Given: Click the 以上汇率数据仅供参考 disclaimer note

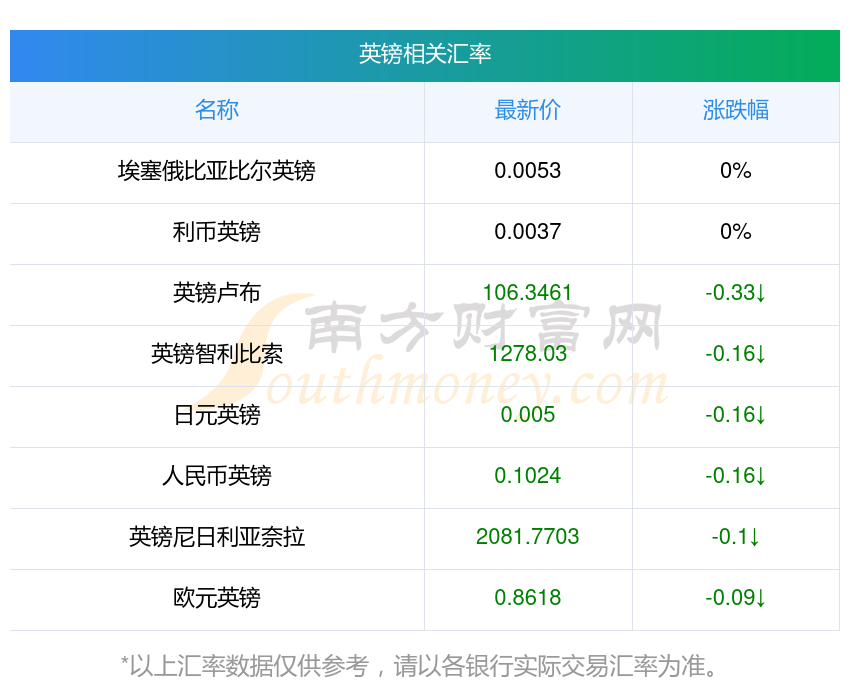Looking at the screenshot, I should tap(420, 666).
